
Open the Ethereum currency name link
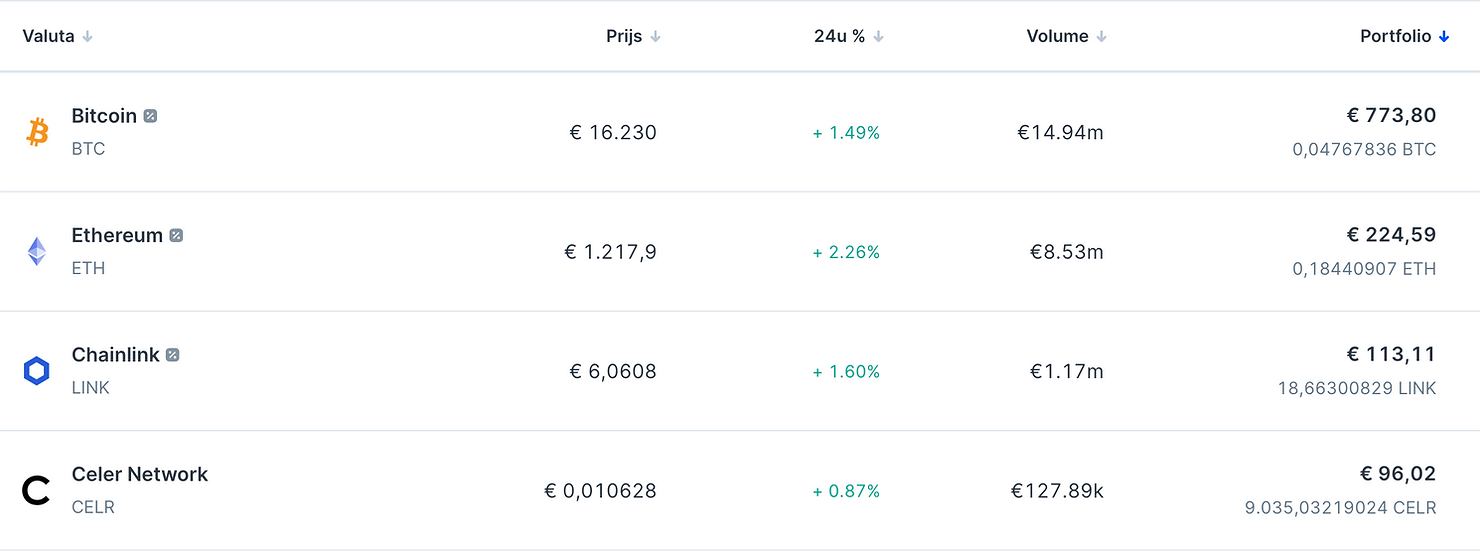pyautogui.click(x=117, y=236)
